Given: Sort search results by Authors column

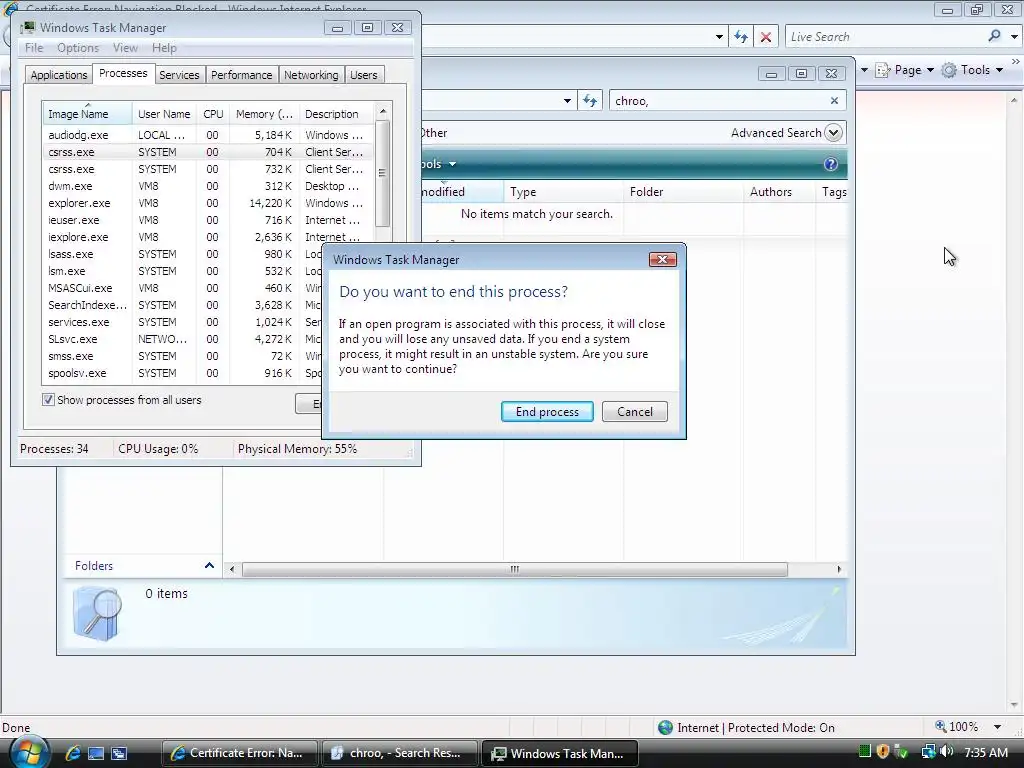Looking at the screenshot, I should [779, 192].
